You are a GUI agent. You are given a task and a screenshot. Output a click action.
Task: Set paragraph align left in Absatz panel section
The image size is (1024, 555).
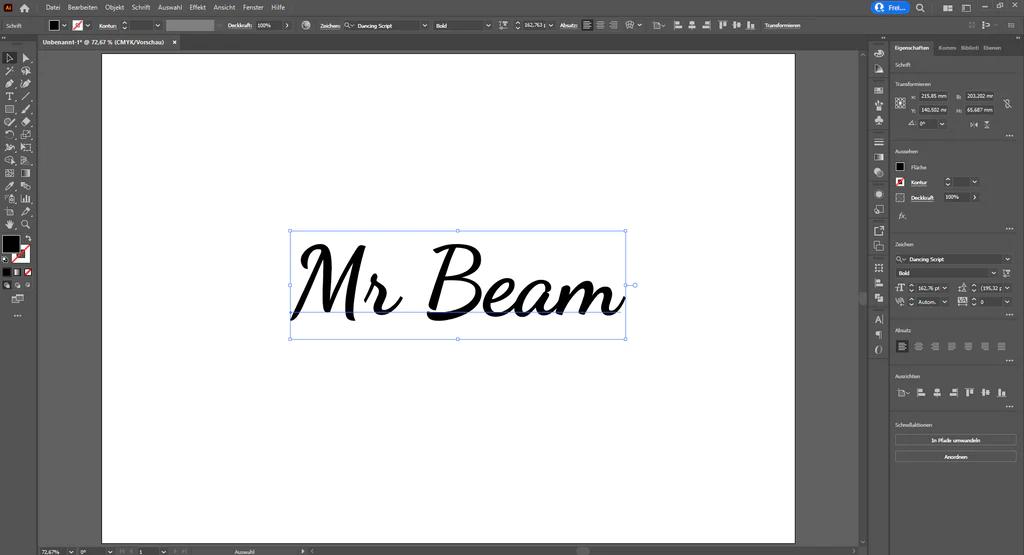(902, 347)
